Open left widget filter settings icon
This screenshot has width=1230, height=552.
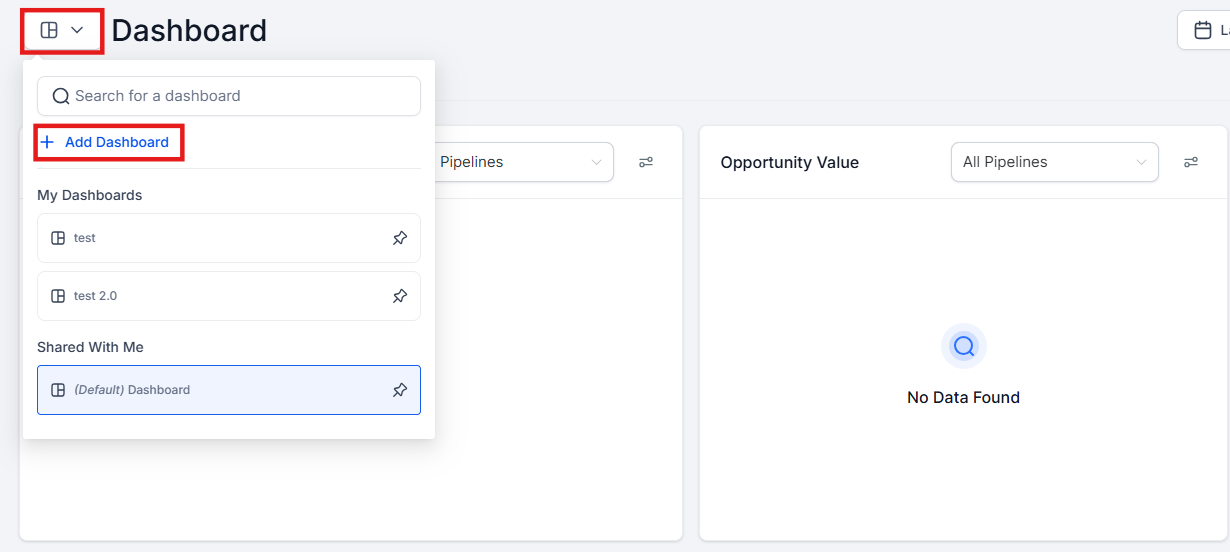[x=646, y=162]
